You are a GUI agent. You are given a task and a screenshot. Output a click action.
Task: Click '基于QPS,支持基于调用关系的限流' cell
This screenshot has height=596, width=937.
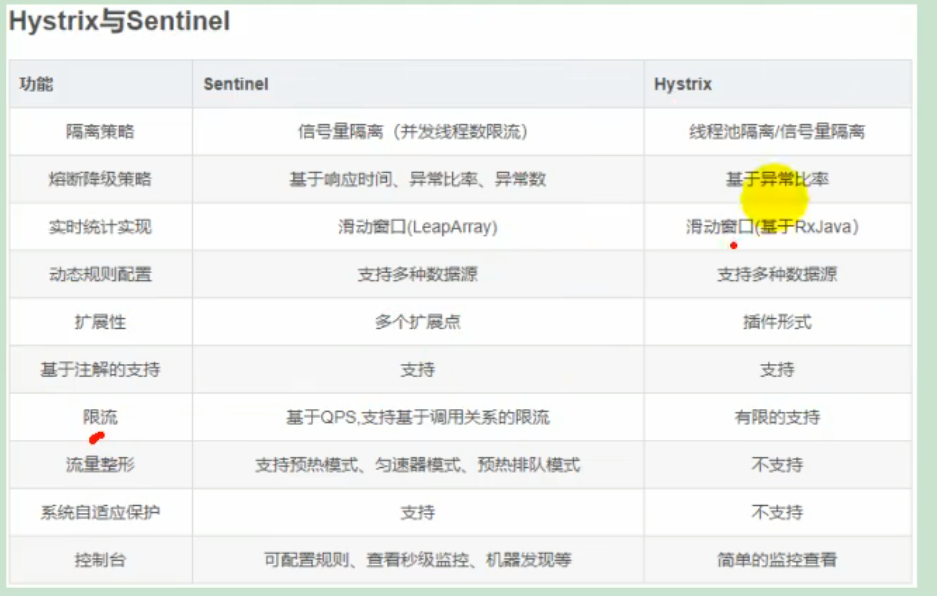point(418,417)
